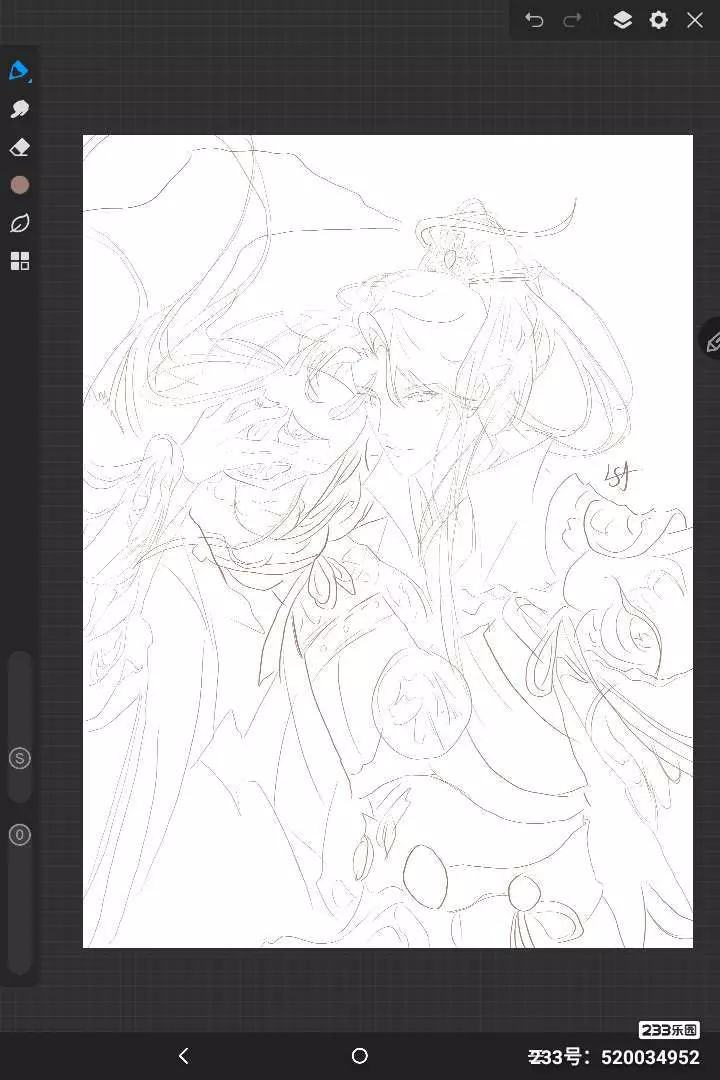Click the opacity O slider handle
Screen dimensions: 720x1080
pyautogui.click(x=19, y=834)
